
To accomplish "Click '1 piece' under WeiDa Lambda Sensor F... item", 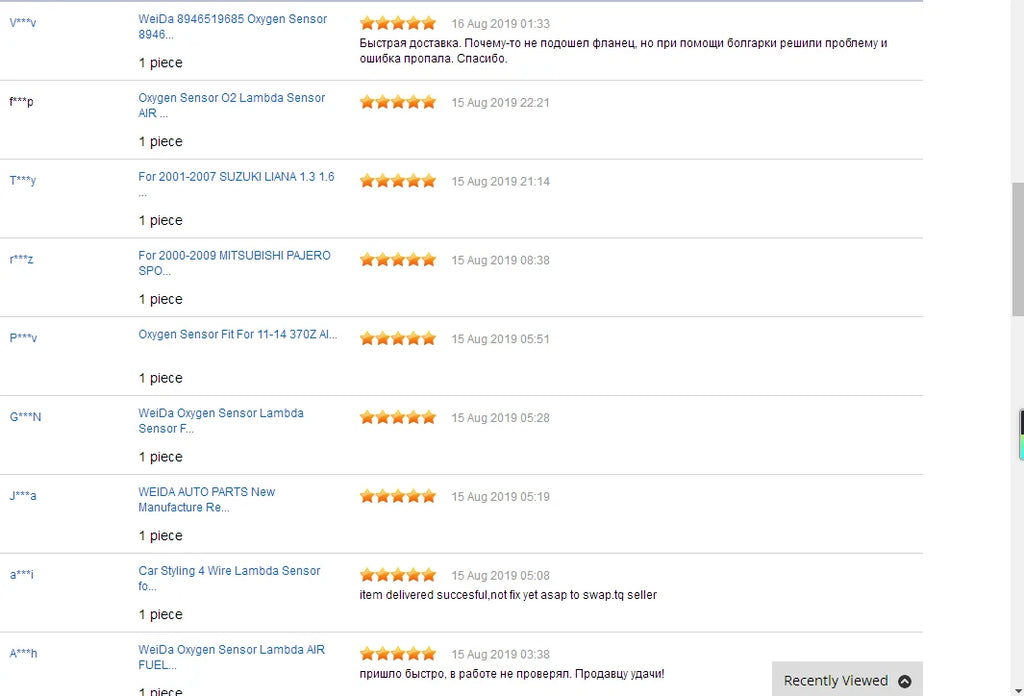I will tap(161, 457).
